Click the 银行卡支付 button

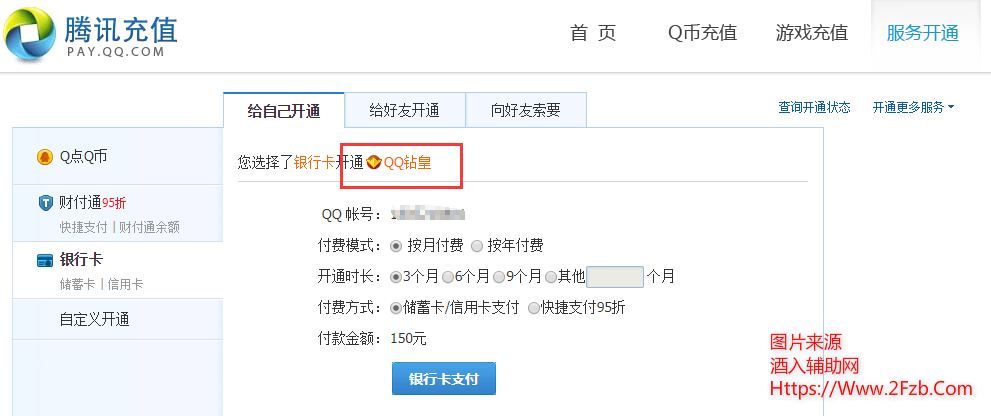point(443,379)
